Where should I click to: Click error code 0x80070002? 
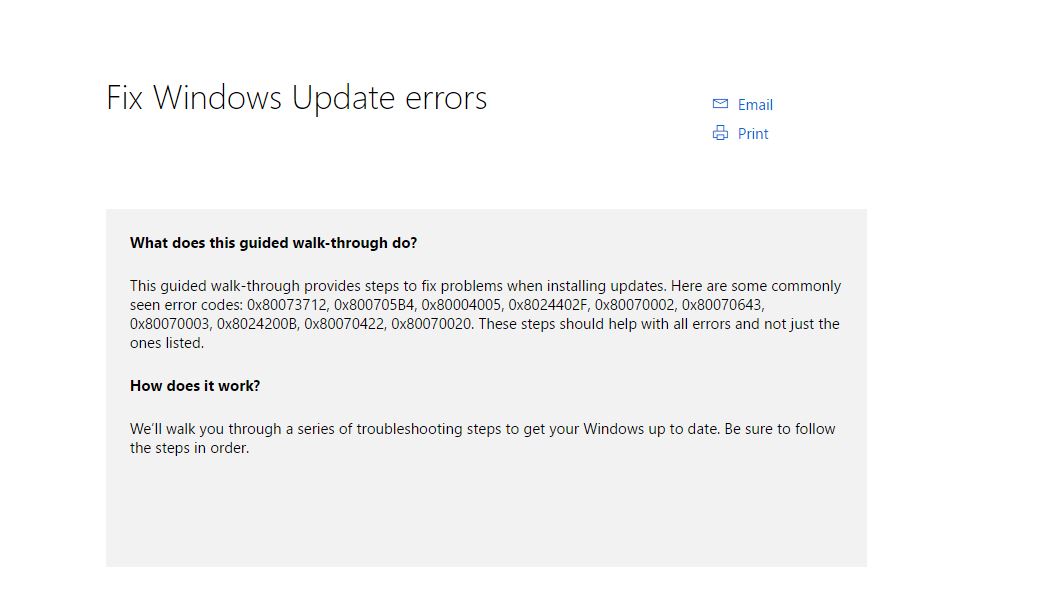pos(635,305)
